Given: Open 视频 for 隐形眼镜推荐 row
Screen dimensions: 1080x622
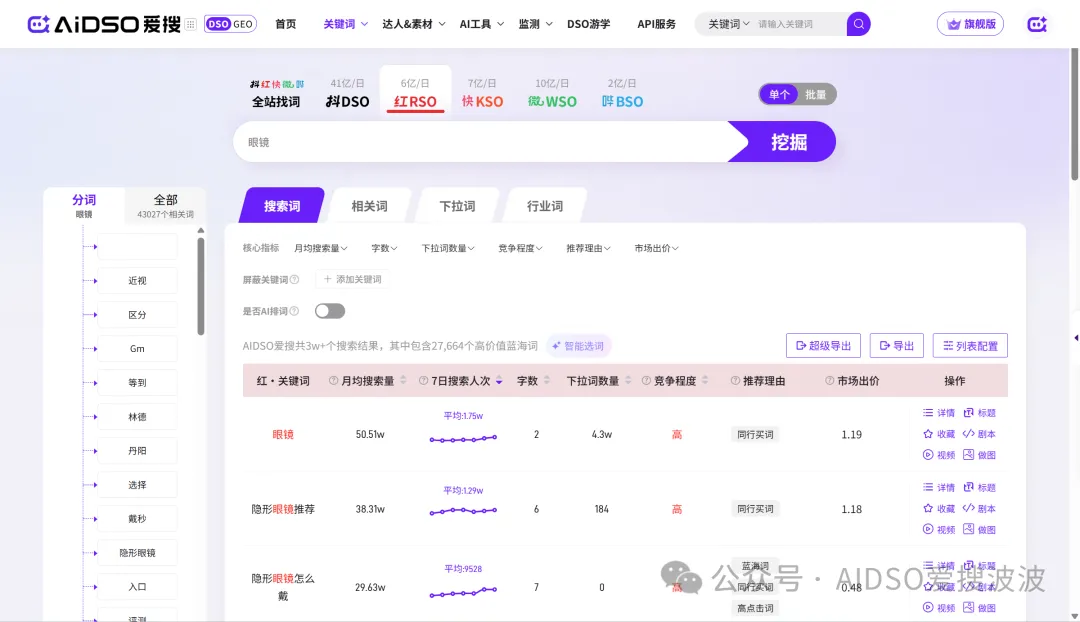Looking at the screenshot, I should 939,530.
